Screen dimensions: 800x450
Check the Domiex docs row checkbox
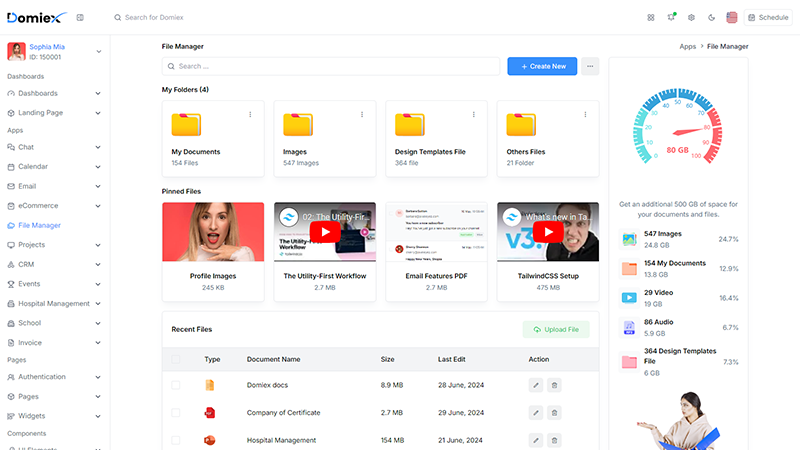(x=176, y=385)
